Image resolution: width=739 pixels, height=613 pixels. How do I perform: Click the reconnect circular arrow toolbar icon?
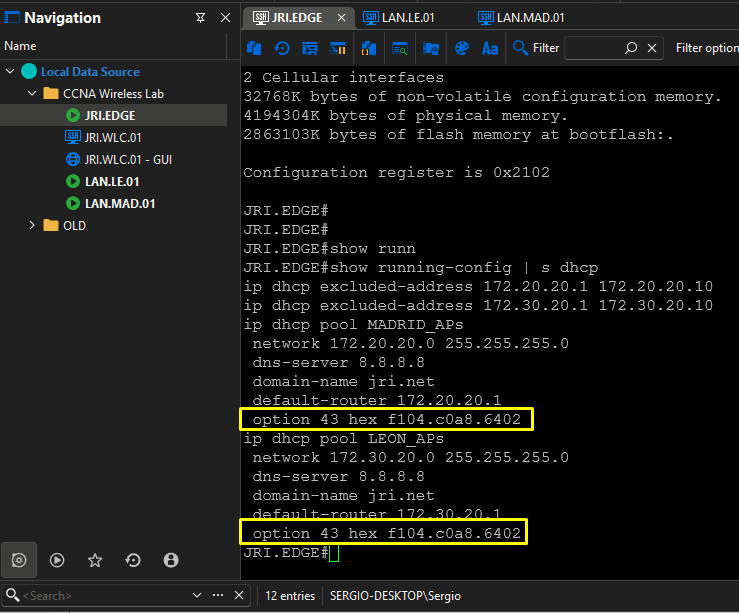[x=282, y=48]
